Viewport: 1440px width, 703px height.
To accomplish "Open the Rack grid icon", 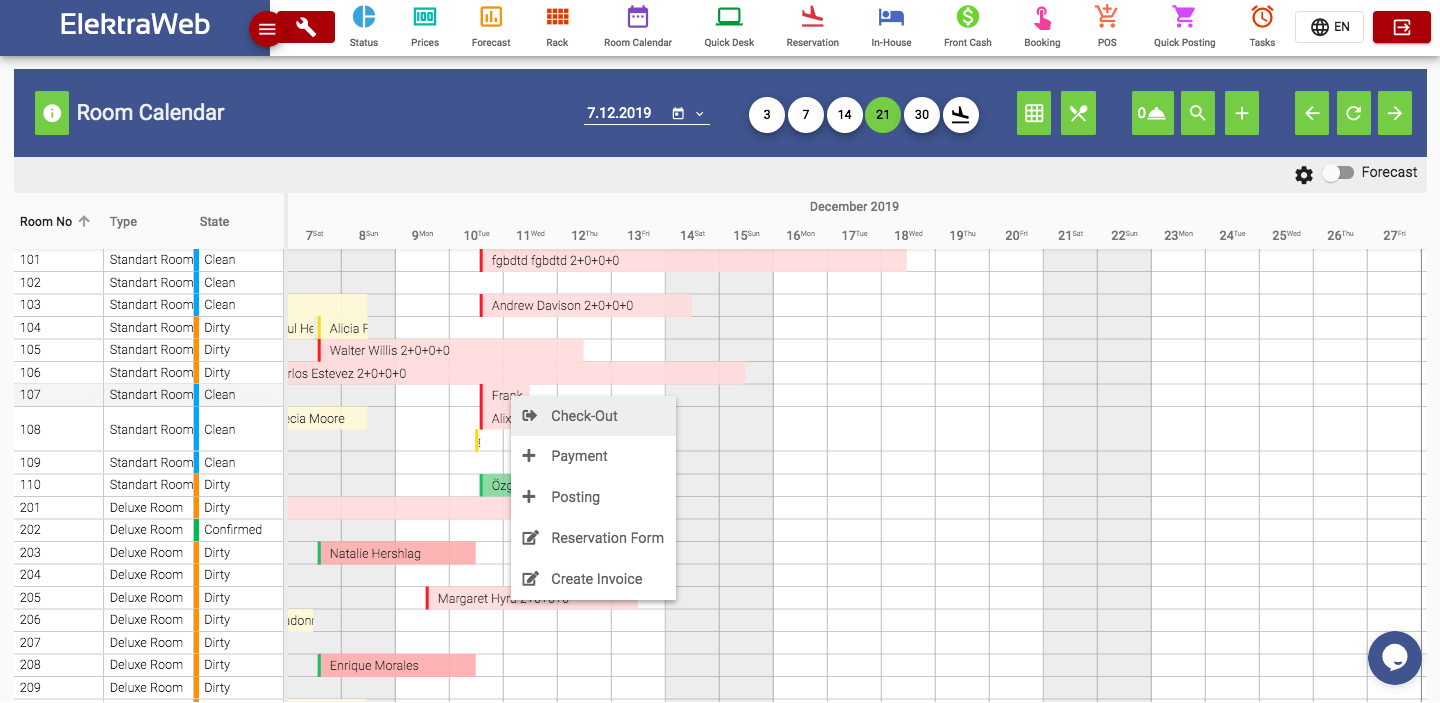I will tap(557, 17).
